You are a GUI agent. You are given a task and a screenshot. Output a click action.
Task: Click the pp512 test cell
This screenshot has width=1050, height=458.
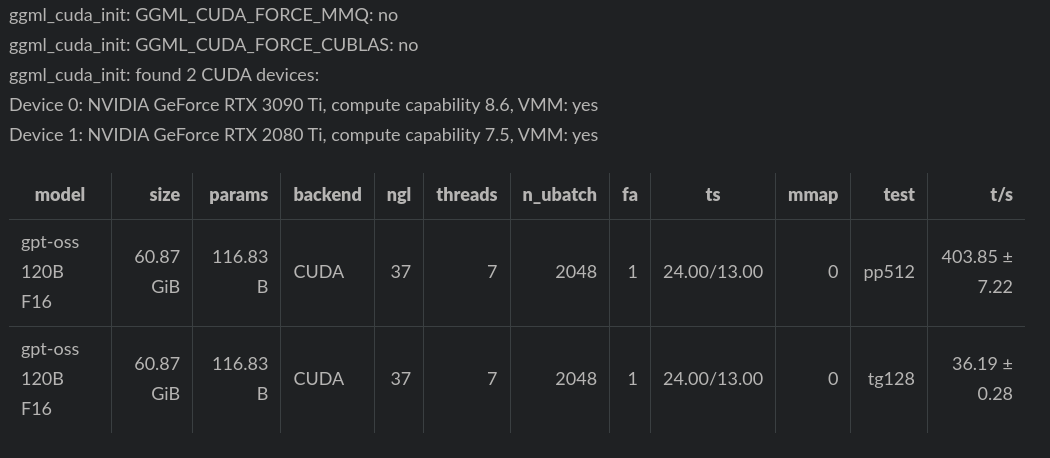tap(889, 272)
